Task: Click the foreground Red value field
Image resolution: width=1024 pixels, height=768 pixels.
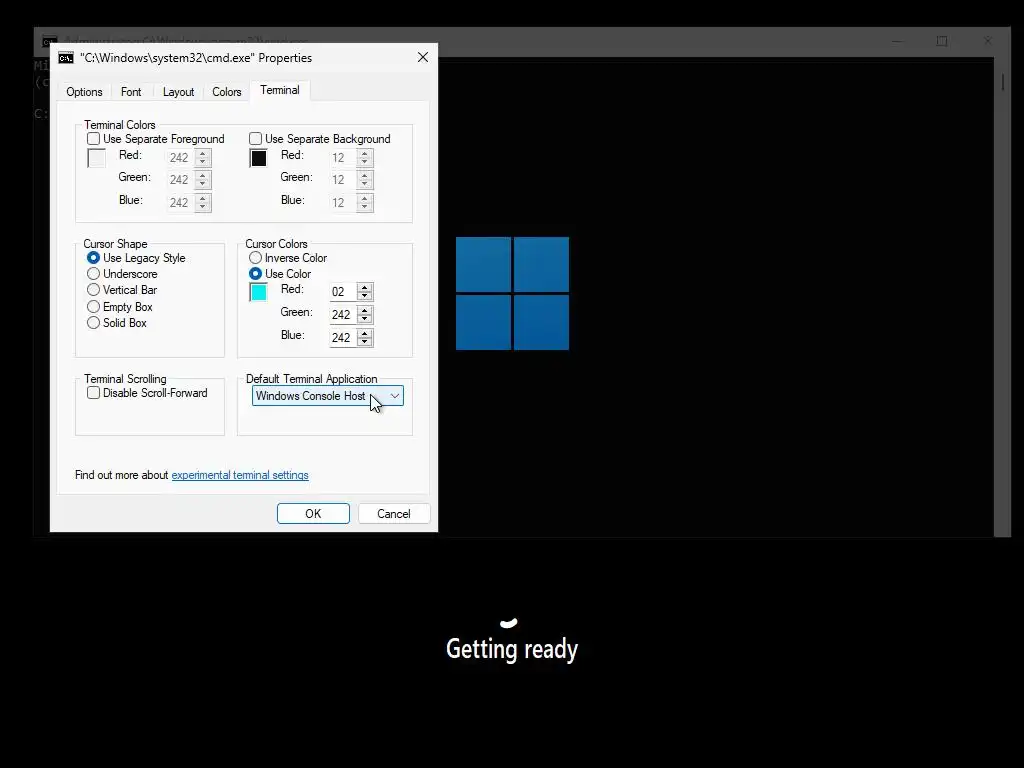Action: (180, 157)
